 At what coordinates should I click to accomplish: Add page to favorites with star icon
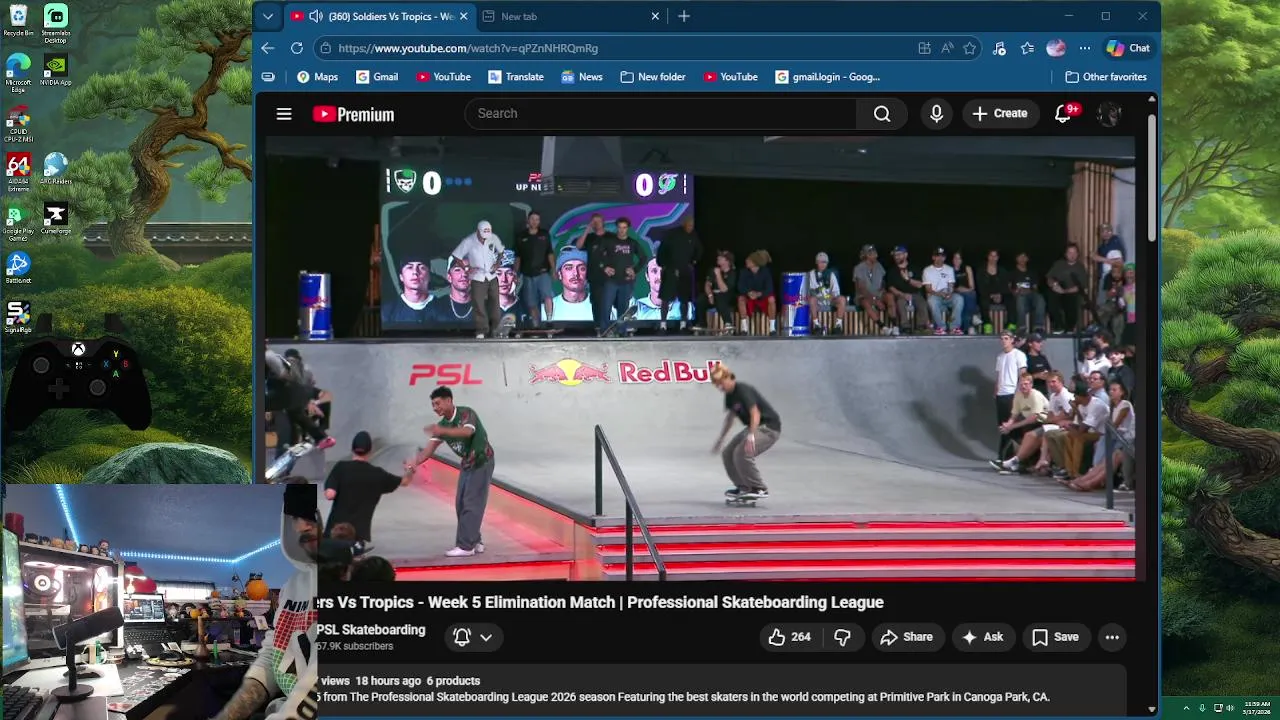pyautogui.click(x=969, y=48)
